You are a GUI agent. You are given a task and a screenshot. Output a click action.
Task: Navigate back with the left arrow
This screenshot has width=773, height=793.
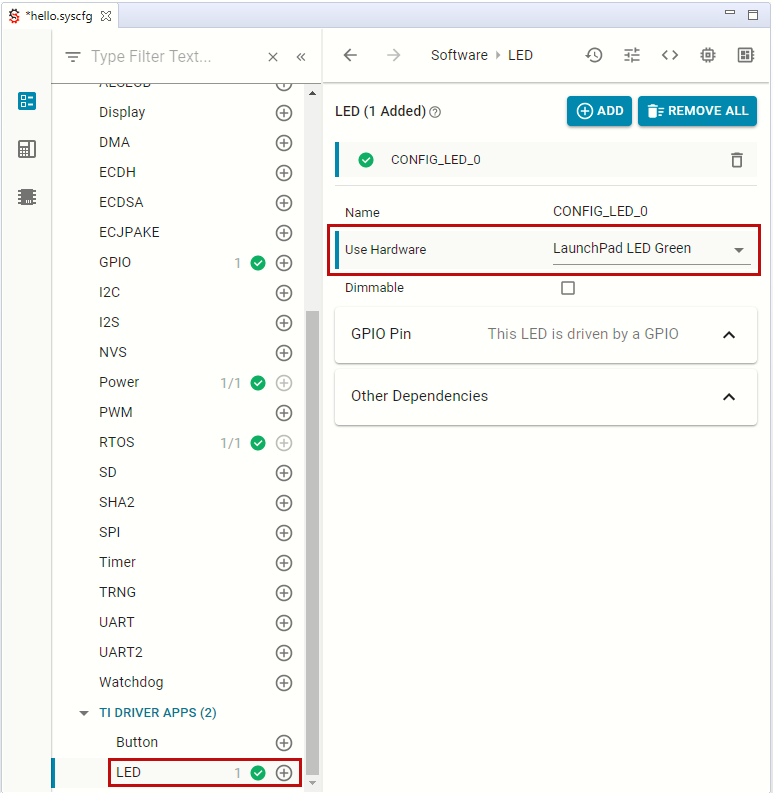click(x=350, y=55)
